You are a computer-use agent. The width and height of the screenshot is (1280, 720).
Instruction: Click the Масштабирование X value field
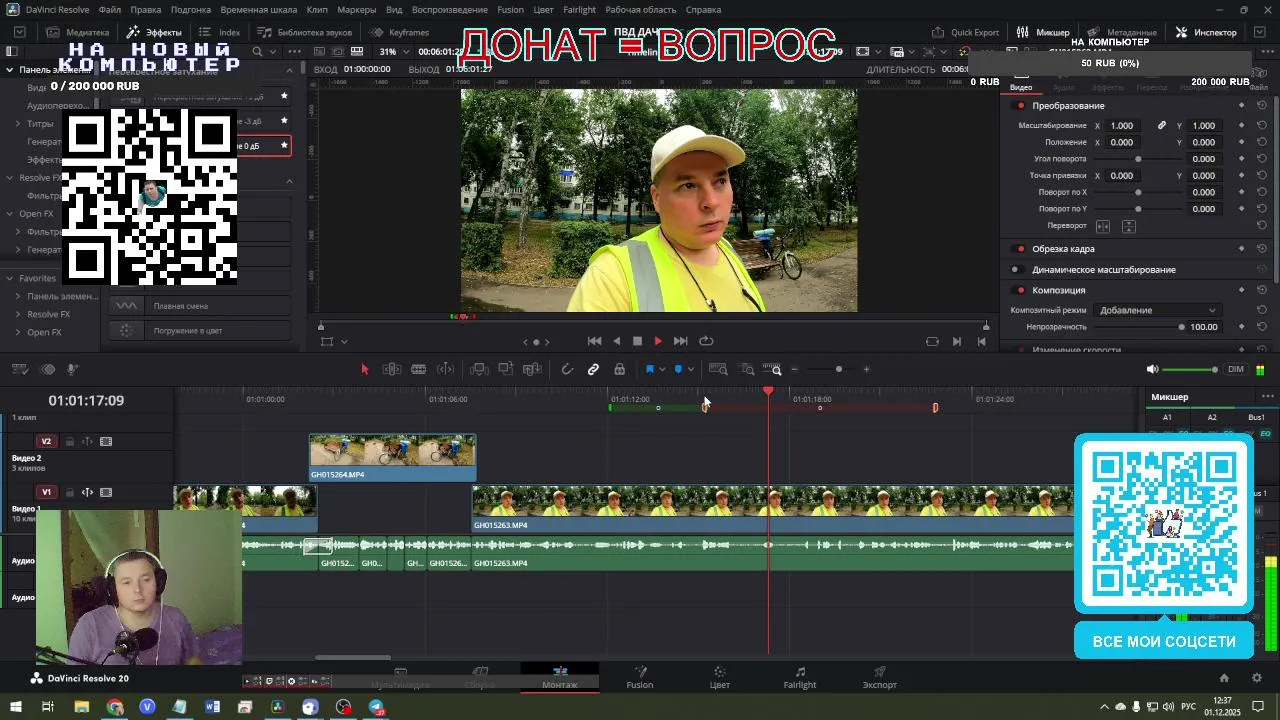point(1123,126)
